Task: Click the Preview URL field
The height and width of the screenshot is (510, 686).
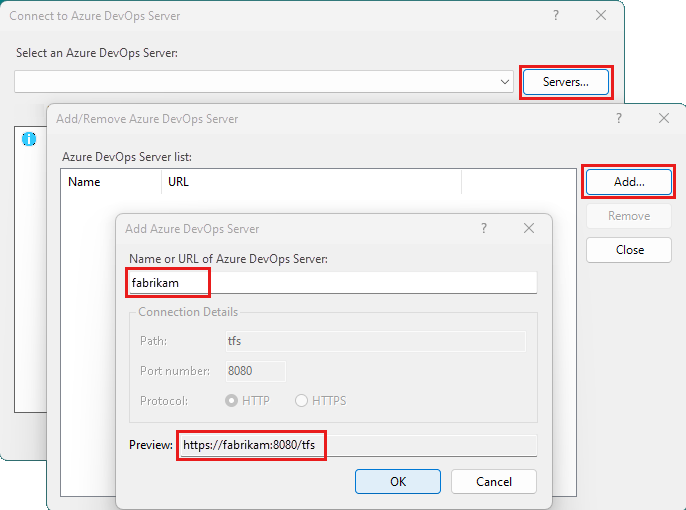Action: (358, 445)
